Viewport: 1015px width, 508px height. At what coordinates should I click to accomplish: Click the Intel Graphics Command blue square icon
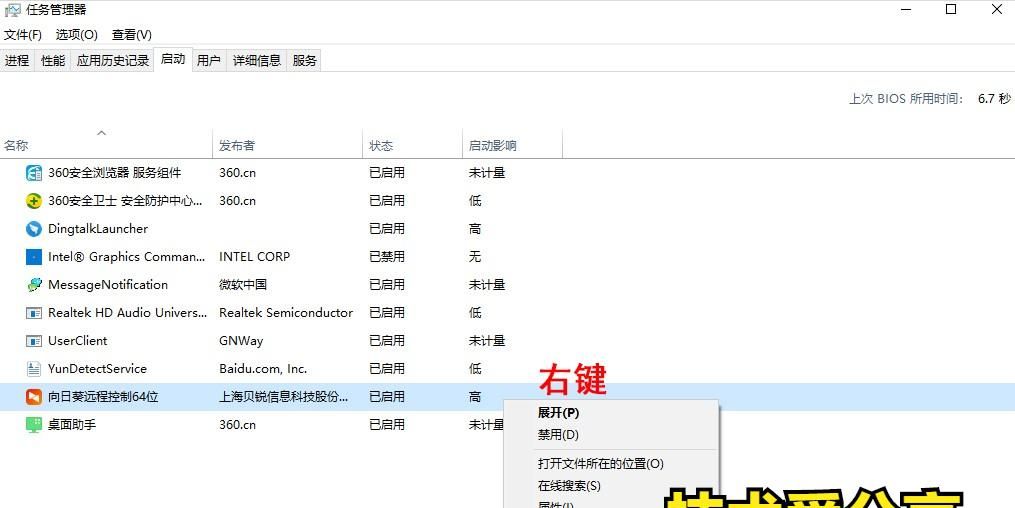[x=34, y=257]
